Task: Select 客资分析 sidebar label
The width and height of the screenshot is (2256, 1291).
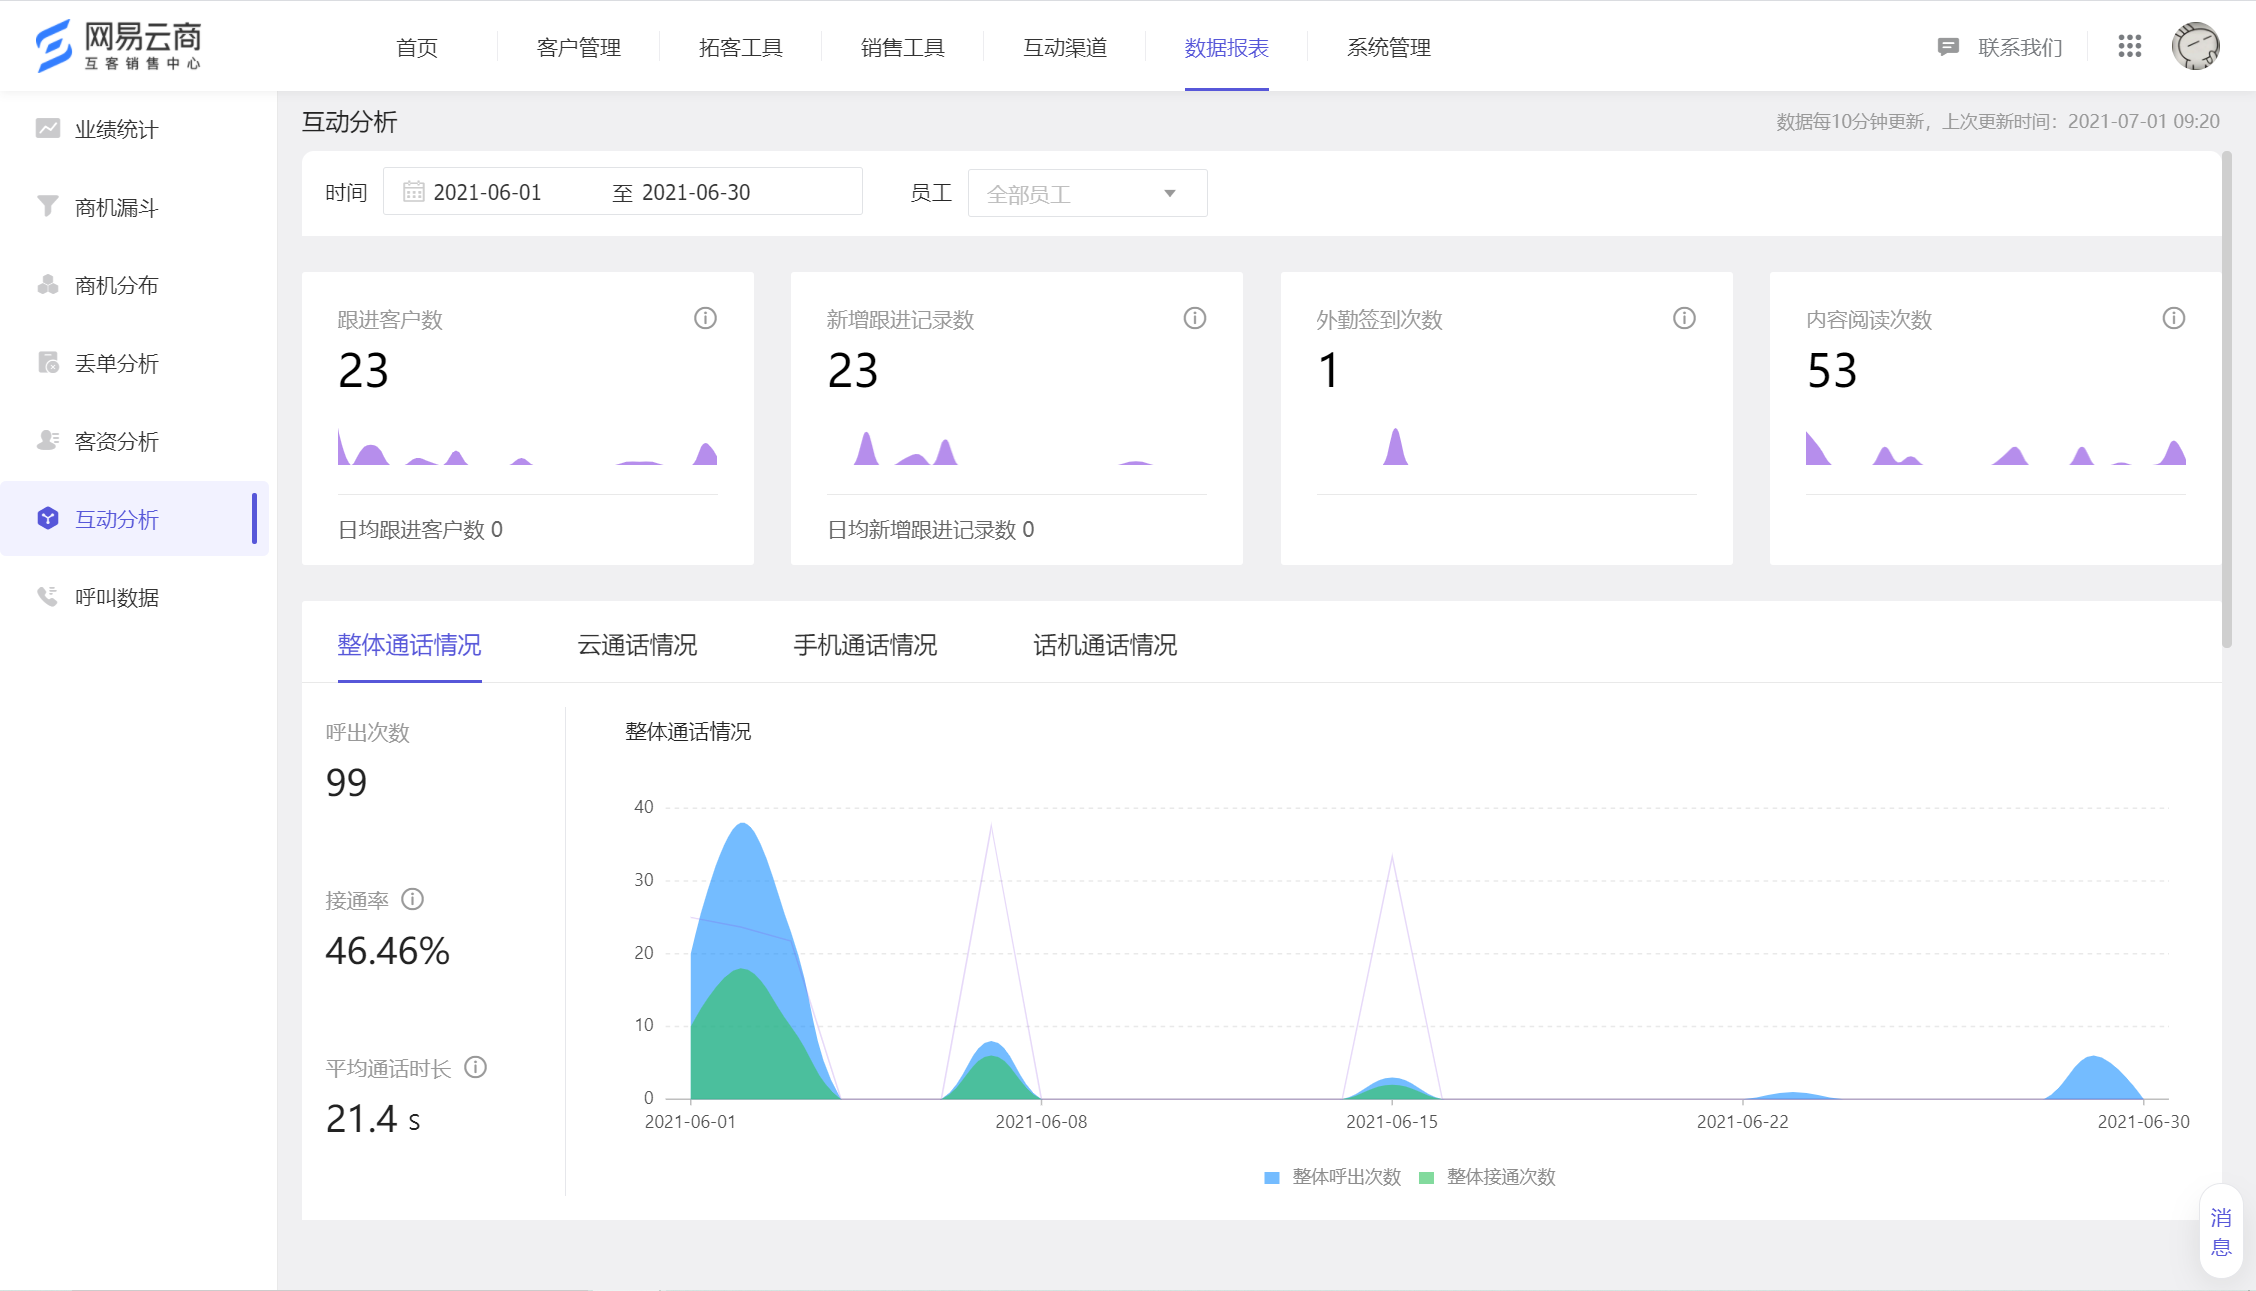Action: pyautogui.click(x=117, y=441)
